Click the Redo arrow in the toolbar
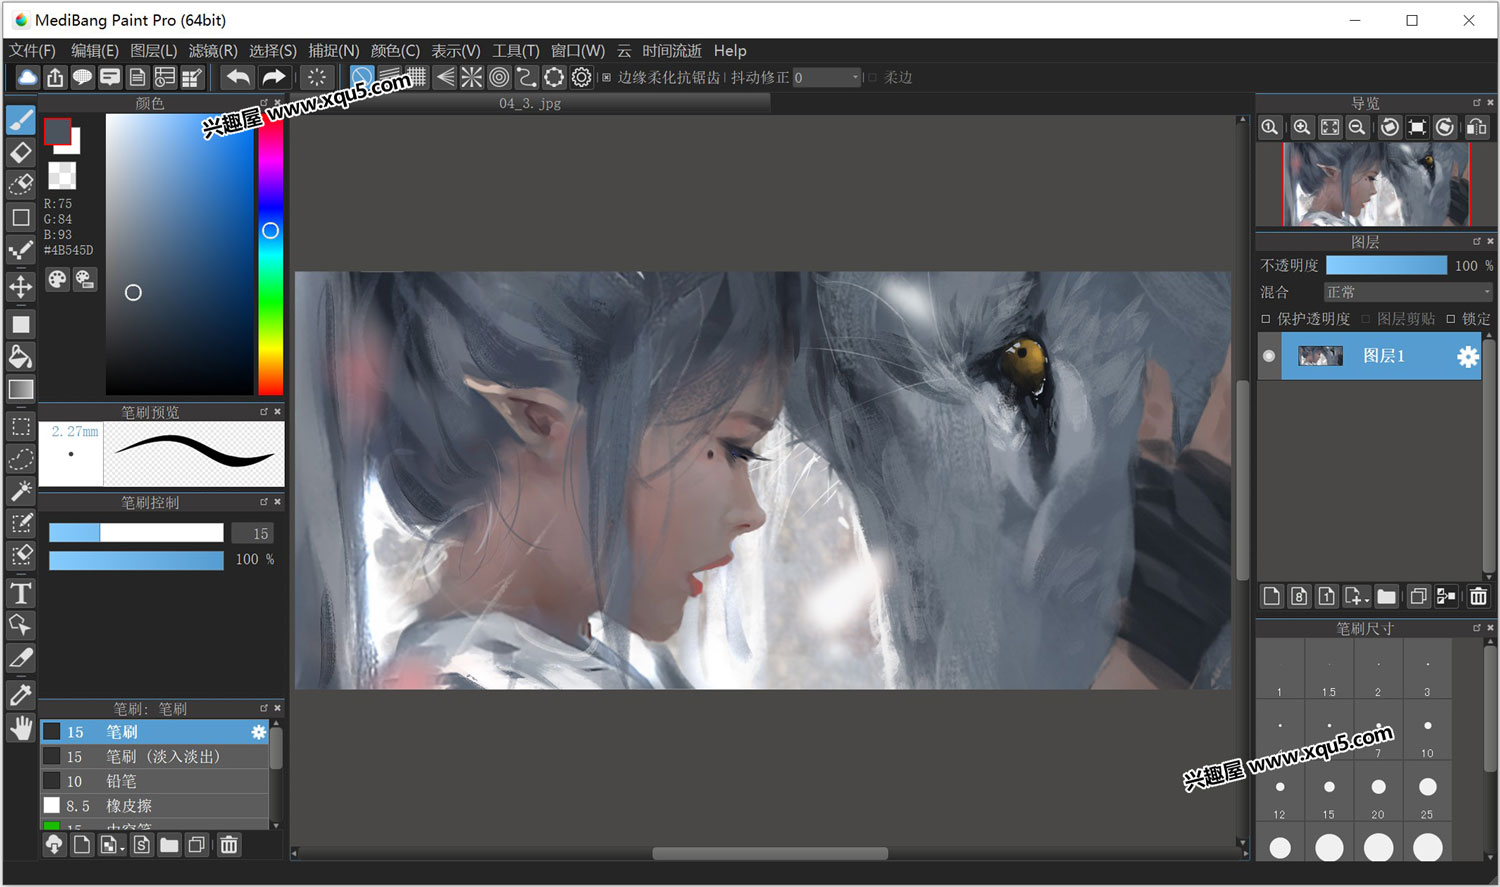This screenshot has height=887, width=1500. [273, 77]
